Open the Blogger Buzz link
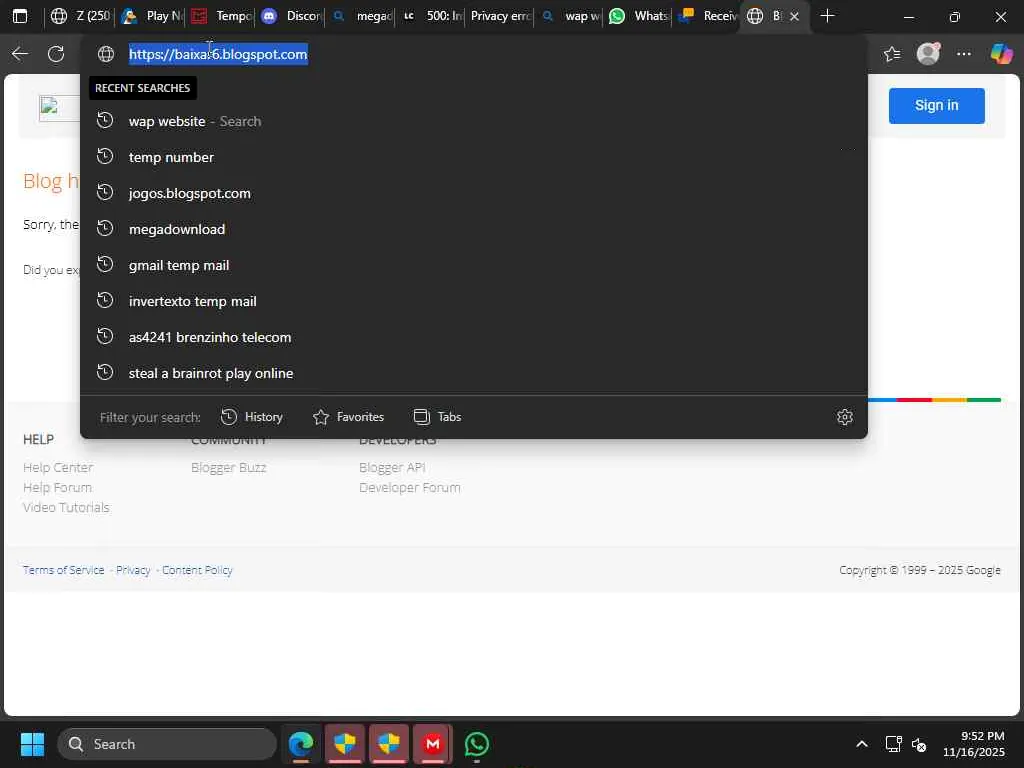The image size is (1024, 768). 229,468
